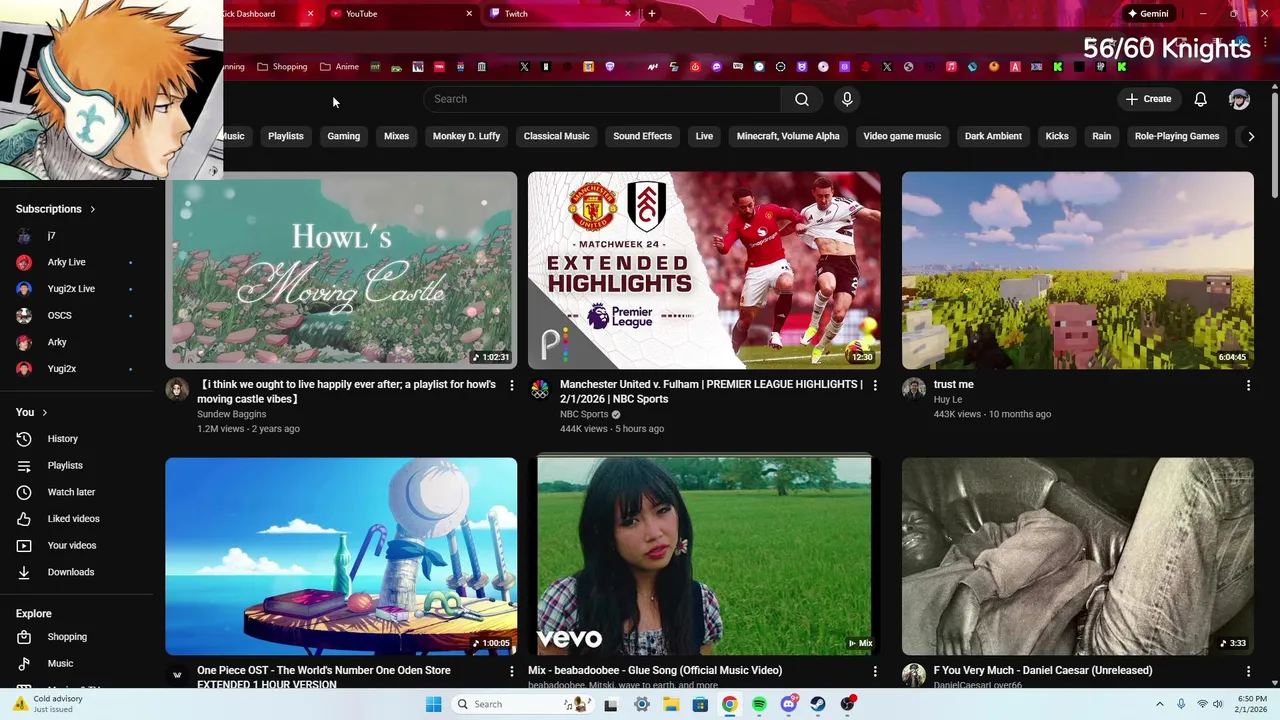Open a new browser tab
The width and height of the screenshot is (1280, 720).
652,14
